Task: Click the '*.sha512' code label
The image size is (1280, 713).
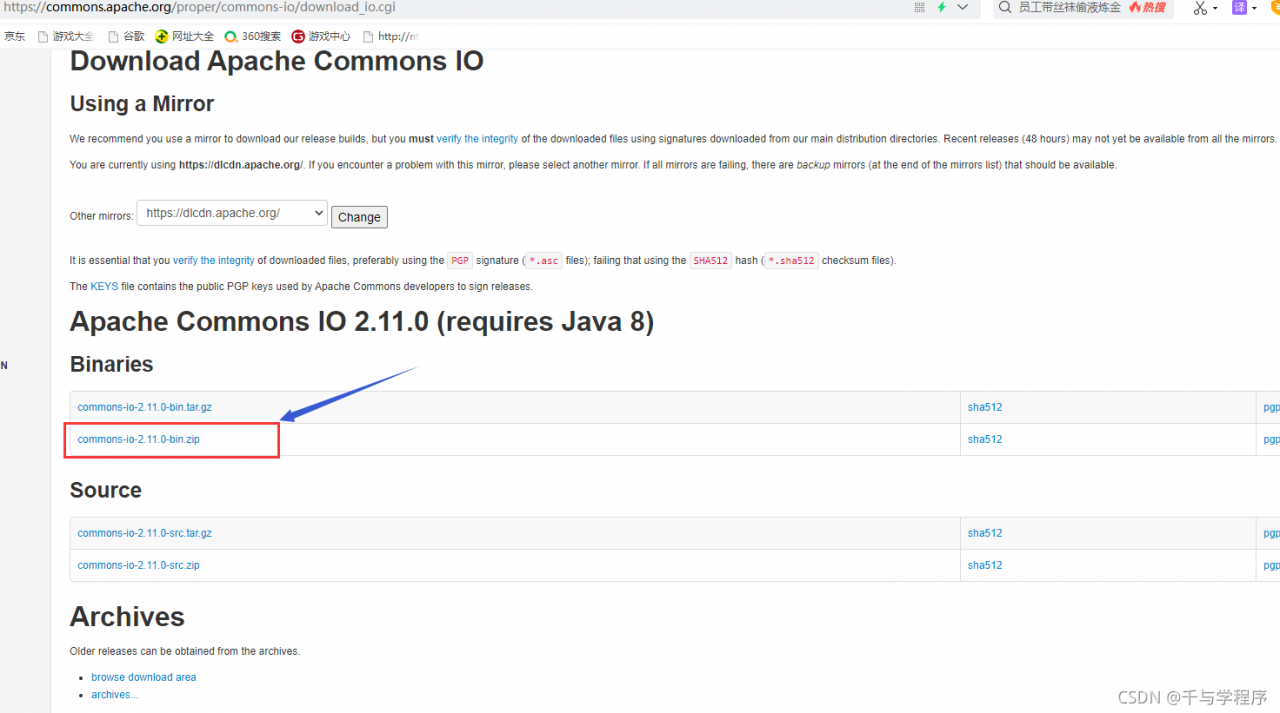Action: pos(792,261)
